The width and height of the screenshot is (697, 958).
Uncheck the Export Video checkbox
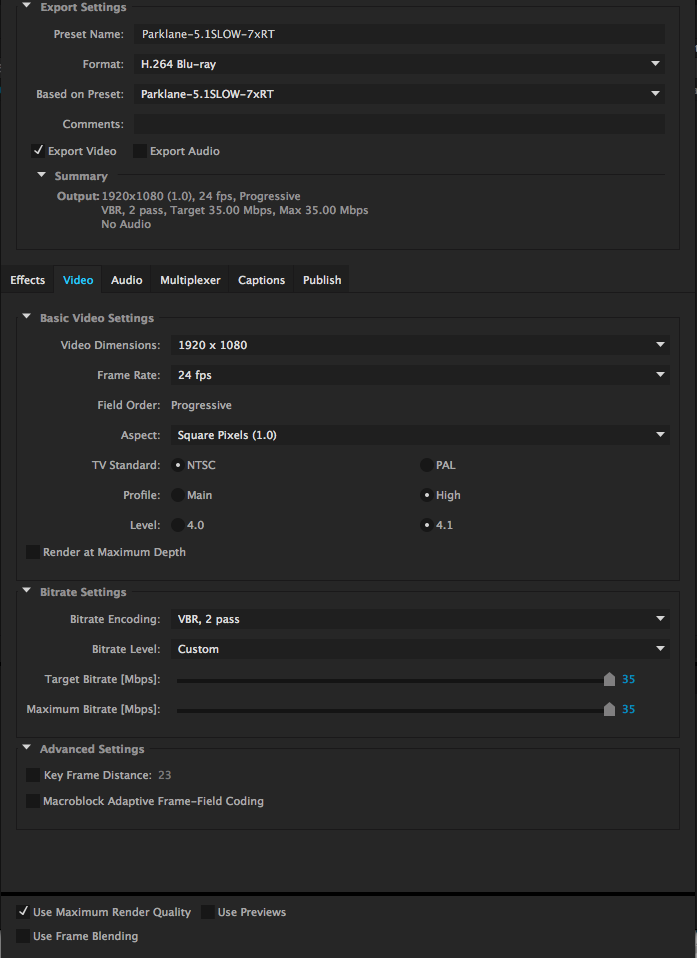tap(38, 150)
